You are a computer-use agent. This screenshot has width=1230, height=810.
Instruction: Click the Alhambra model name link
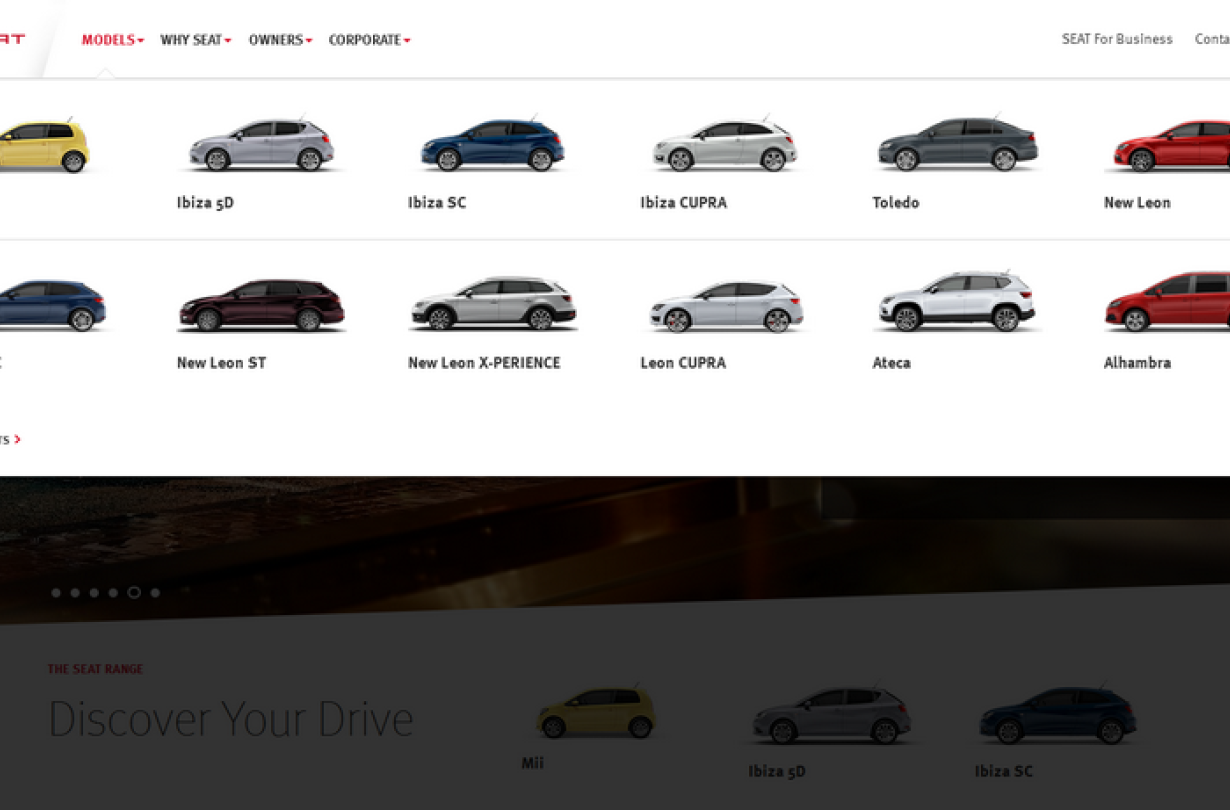point(1136,363)
